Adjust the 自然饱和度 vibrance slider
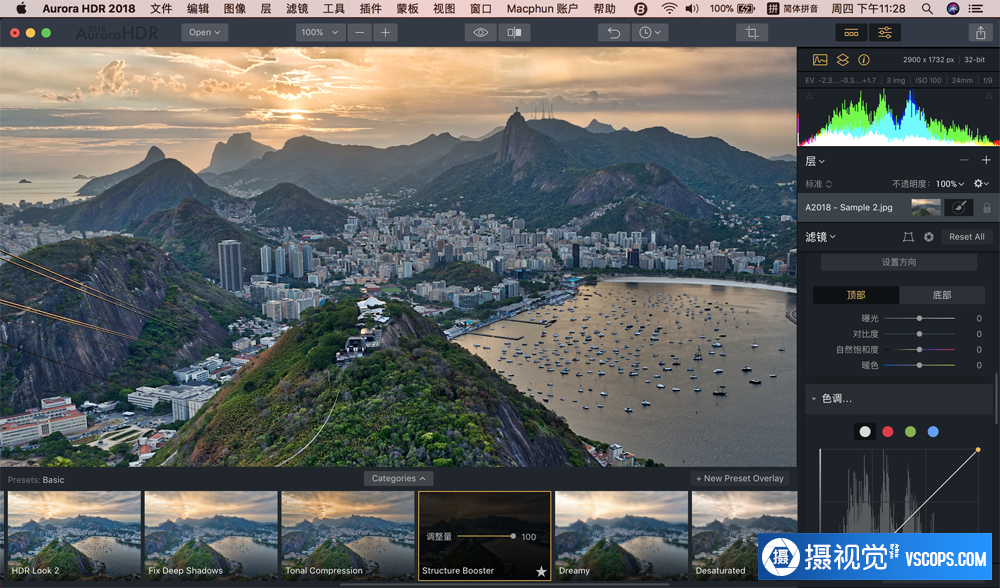Image resolution: width=1000 pixels, height=588 pixels. point(919,349)
